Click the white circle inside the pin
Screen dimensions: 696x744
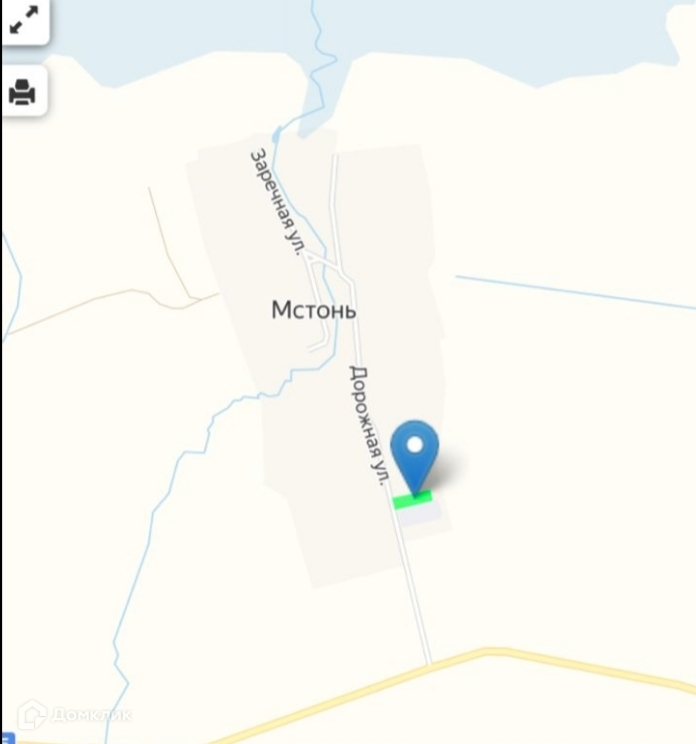pos(415,445)
